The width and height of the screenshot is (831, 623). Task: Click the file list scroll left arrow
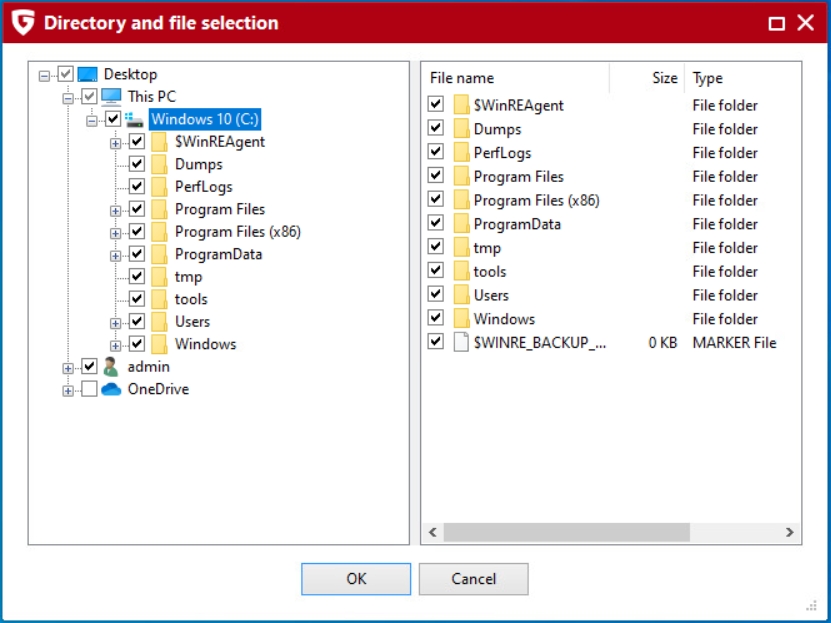(x=432, y=532)
